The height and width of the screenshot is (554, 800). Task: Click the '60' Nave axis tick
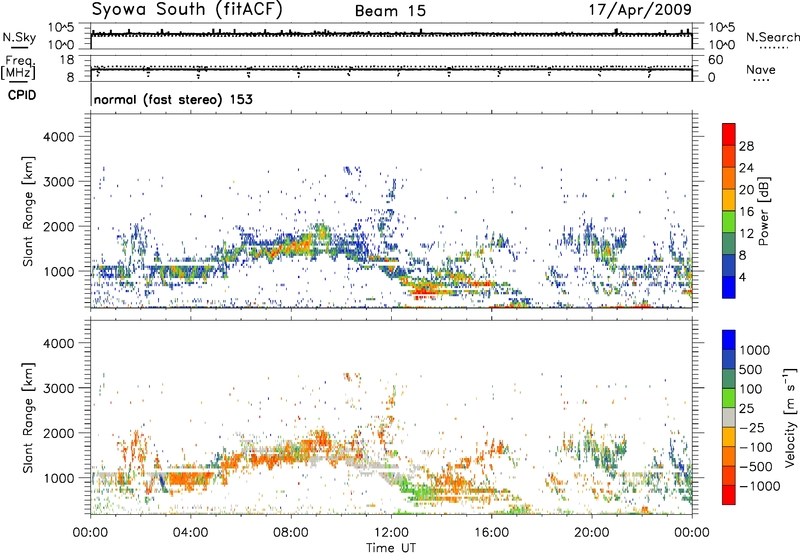[x=716, y=60]
